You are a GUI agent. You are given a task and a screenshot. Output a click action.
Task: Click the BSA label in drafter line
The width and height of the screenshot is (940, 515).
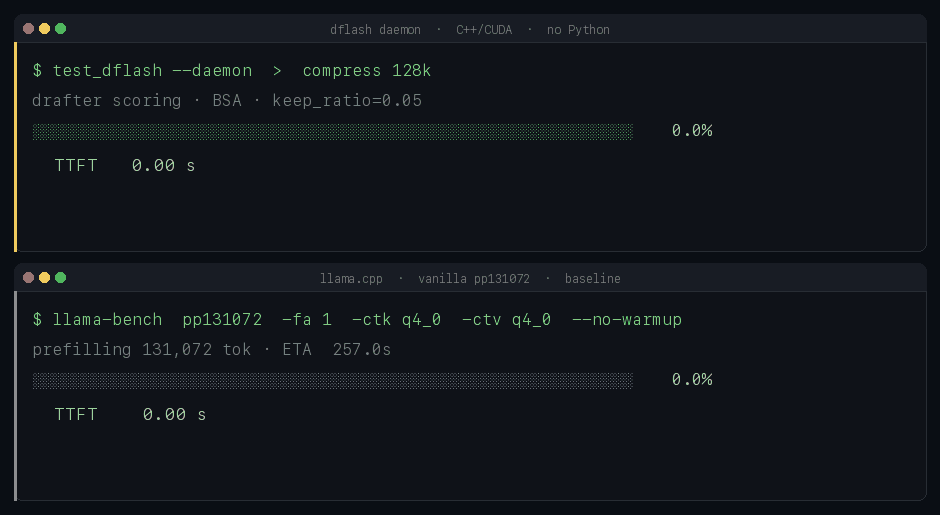227,100
